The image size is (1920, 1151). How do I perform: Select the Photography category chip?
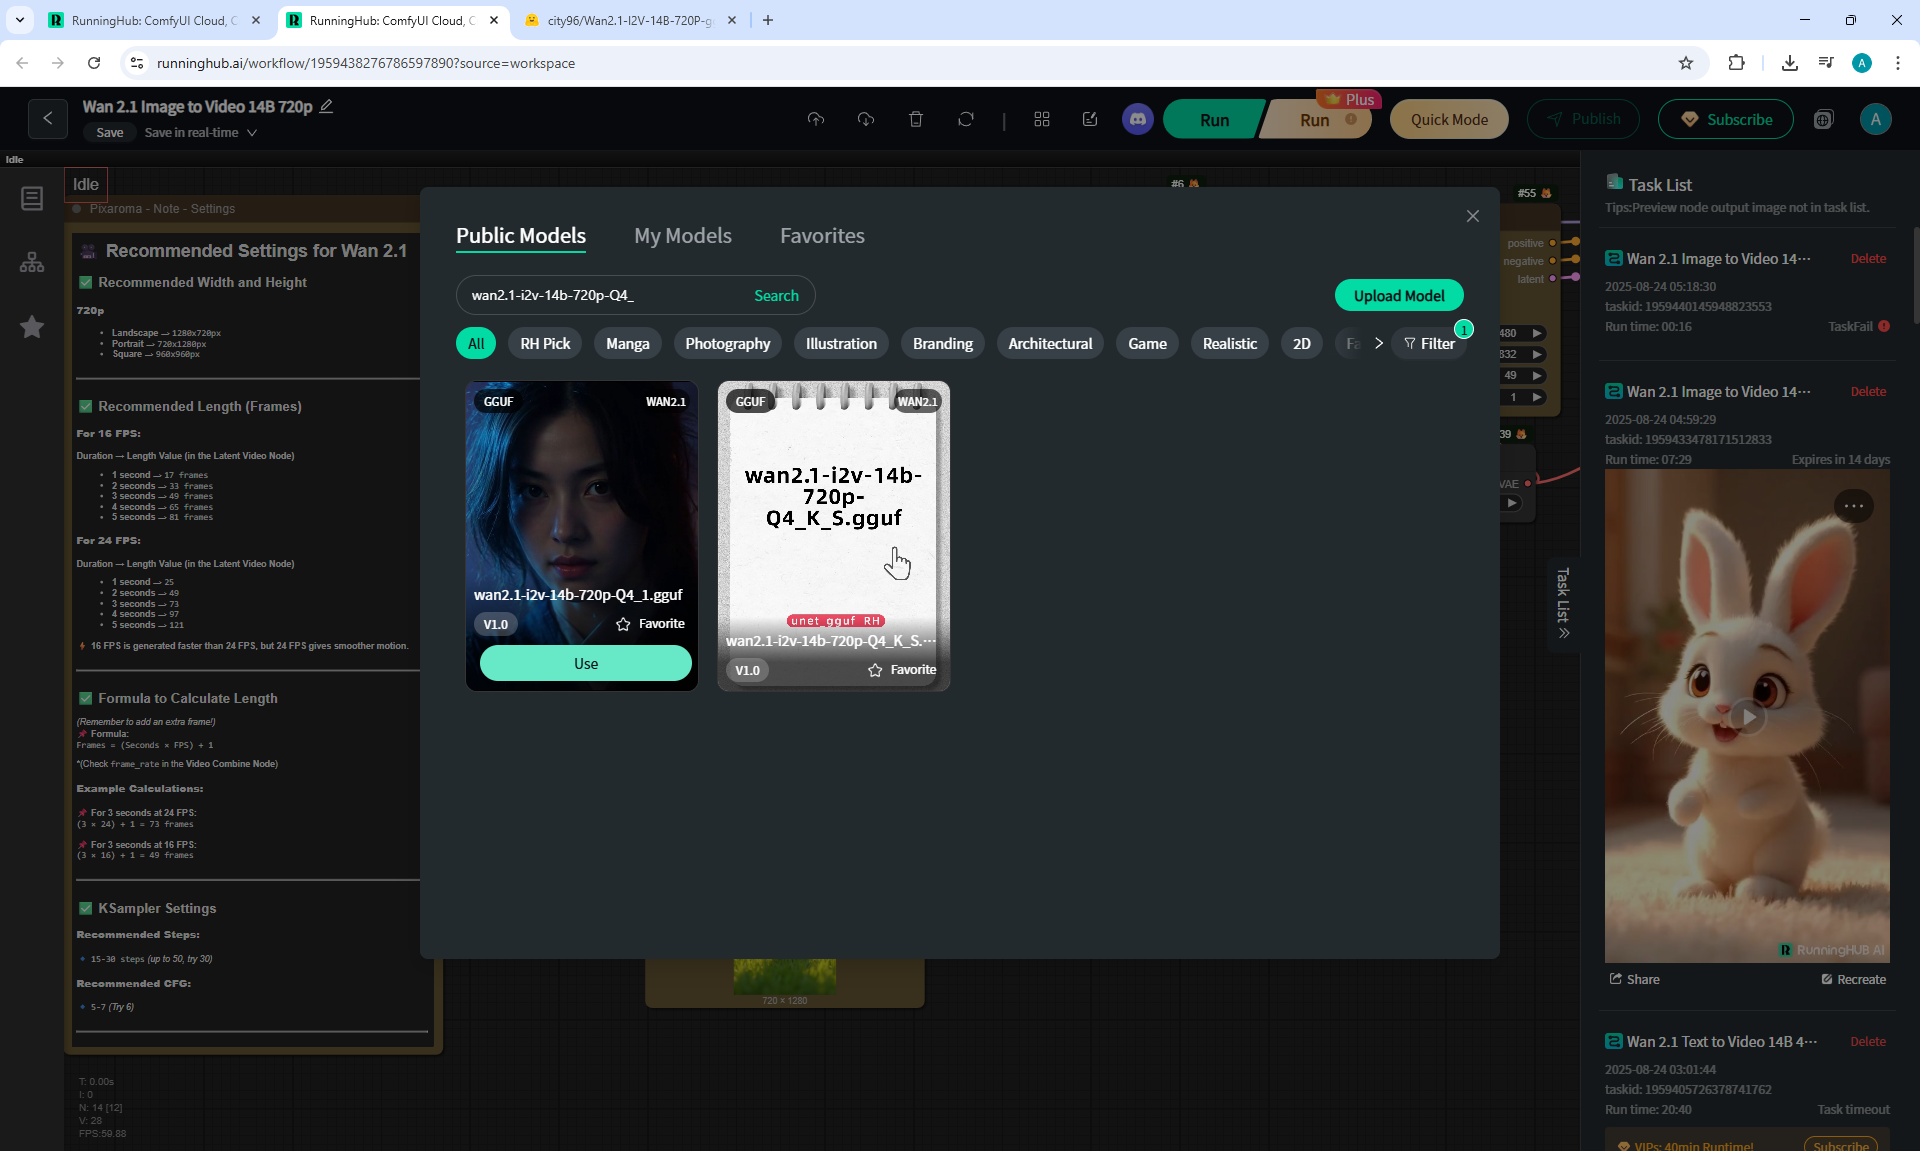pyautogui.click(x=727, y=344)
